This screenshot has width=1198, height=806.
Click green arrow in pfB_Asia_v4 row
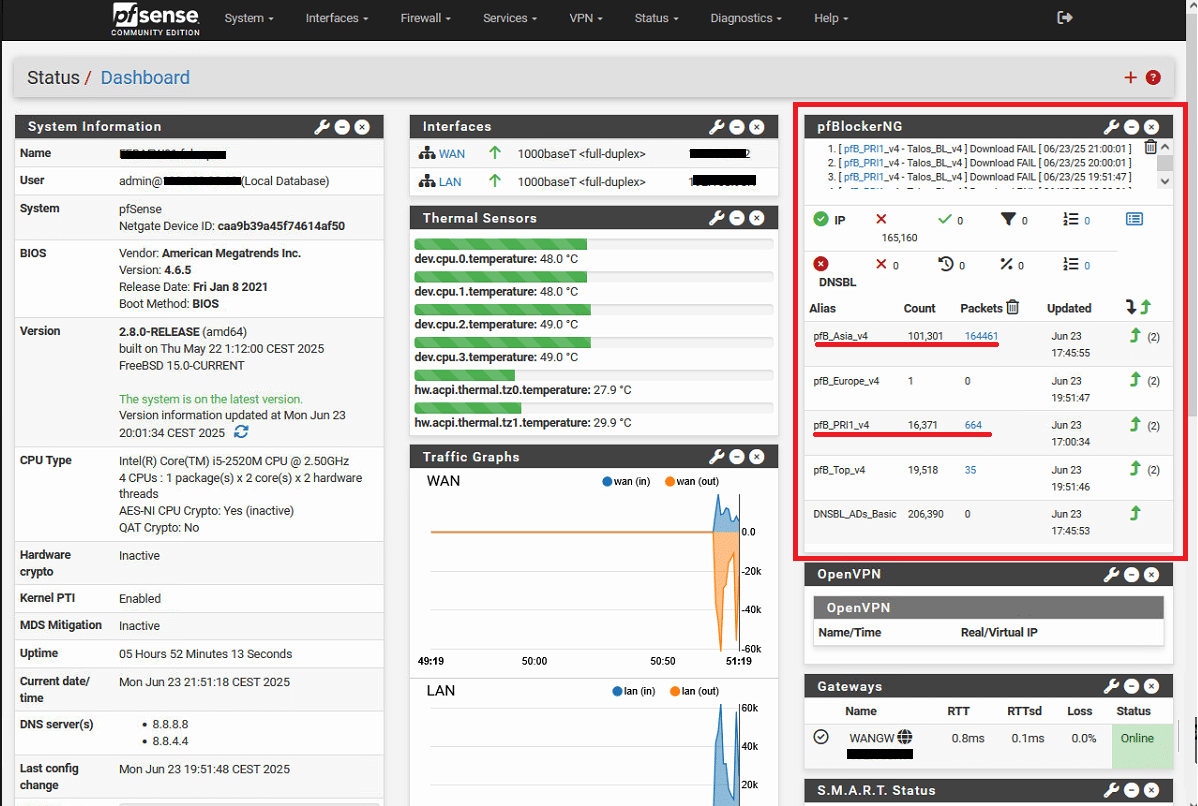coord(1135,335)
